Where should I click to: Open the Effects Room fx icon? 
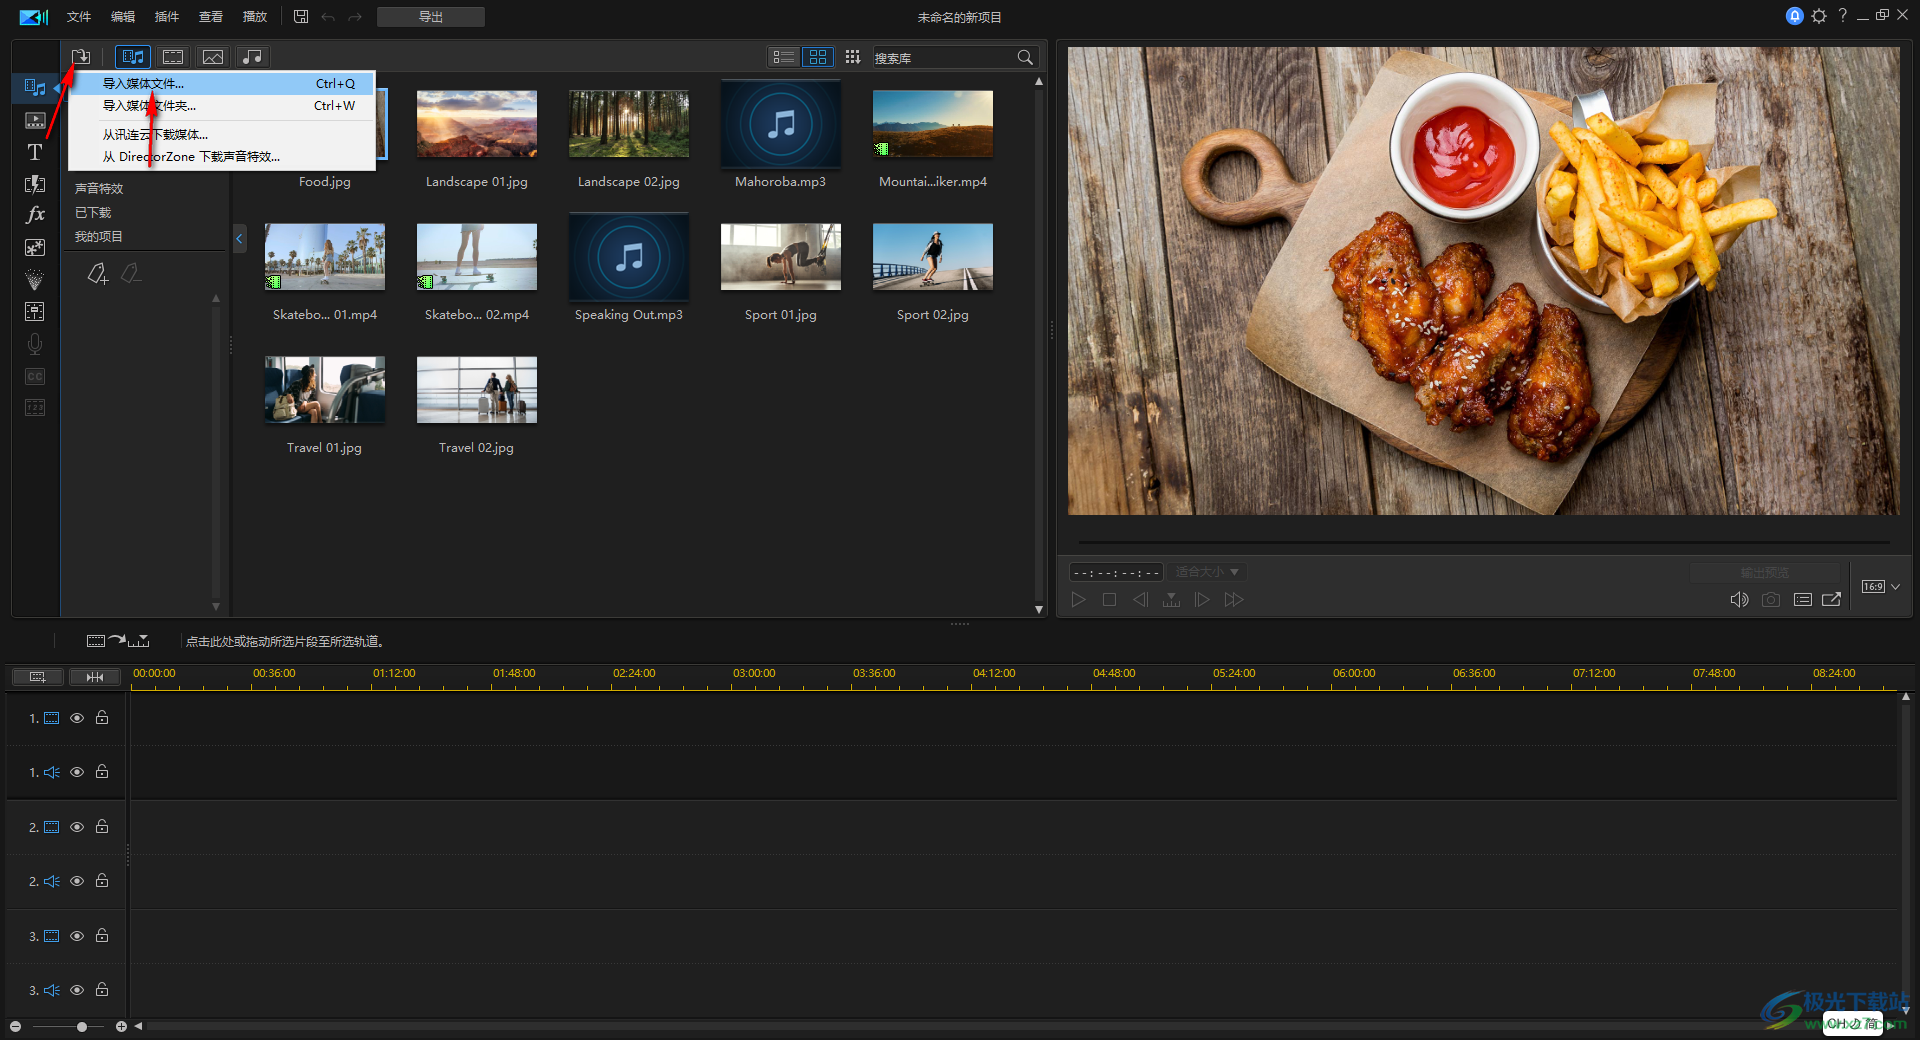[35, 215]
